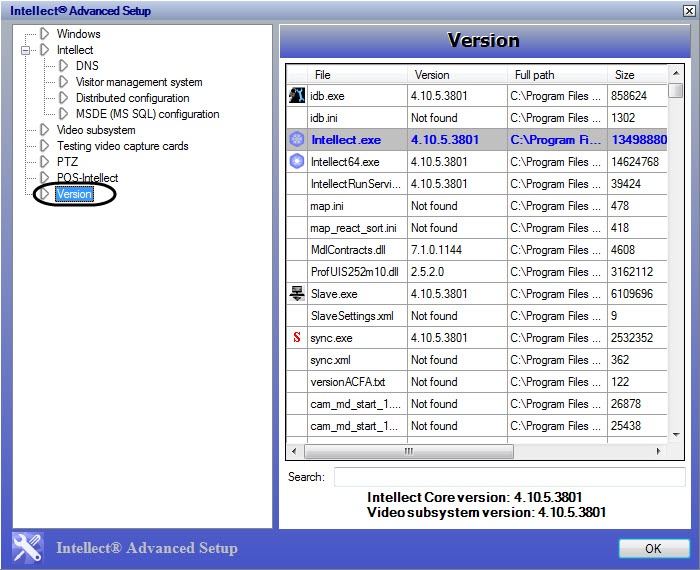This screenshot has height=570, width=700.
Task: Click the Intellect.exe snowflake icon
Action: click(297, 140)
